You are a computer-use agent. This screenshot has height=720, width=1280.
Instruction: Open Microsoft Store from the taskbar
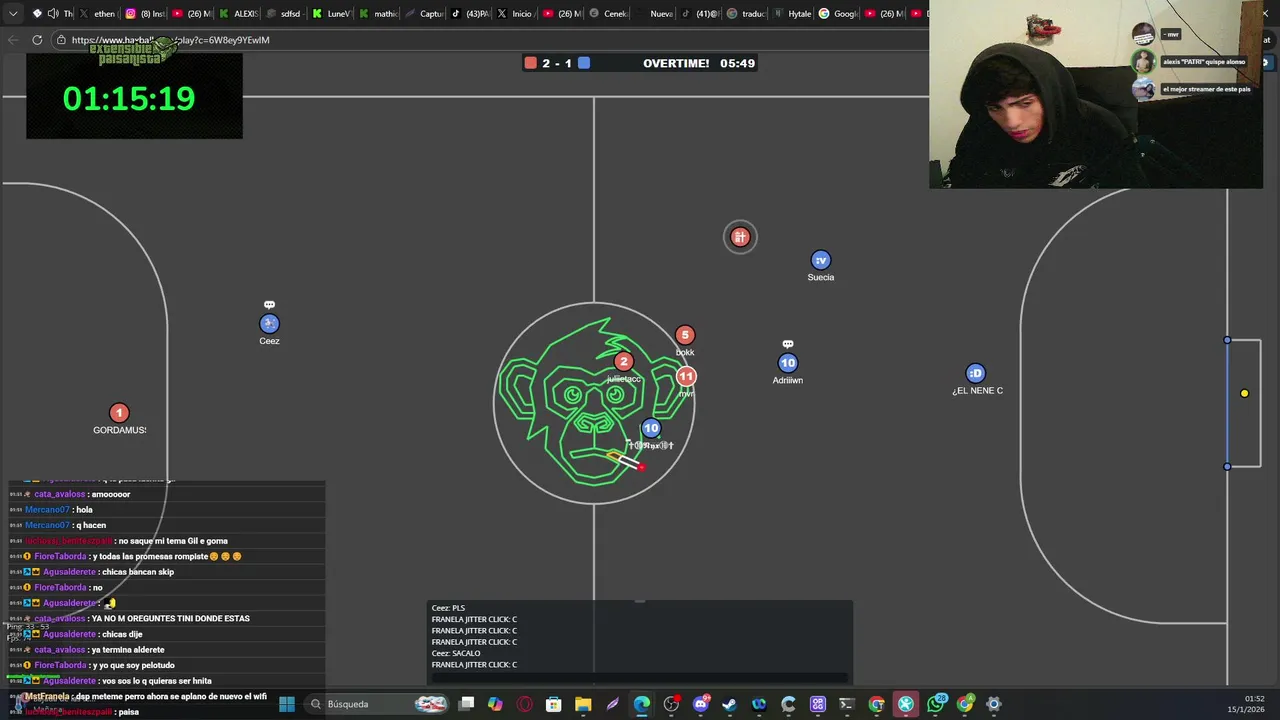click(553, 704)
